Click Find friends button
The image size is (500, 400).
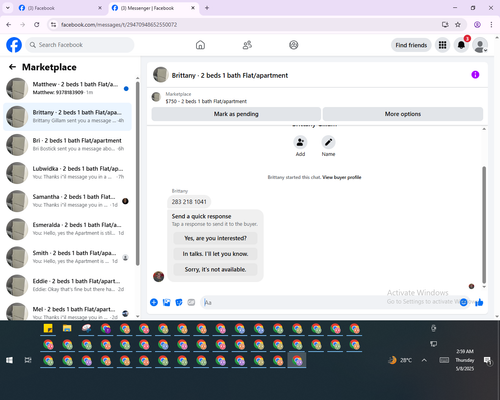[x=411, y=45]
